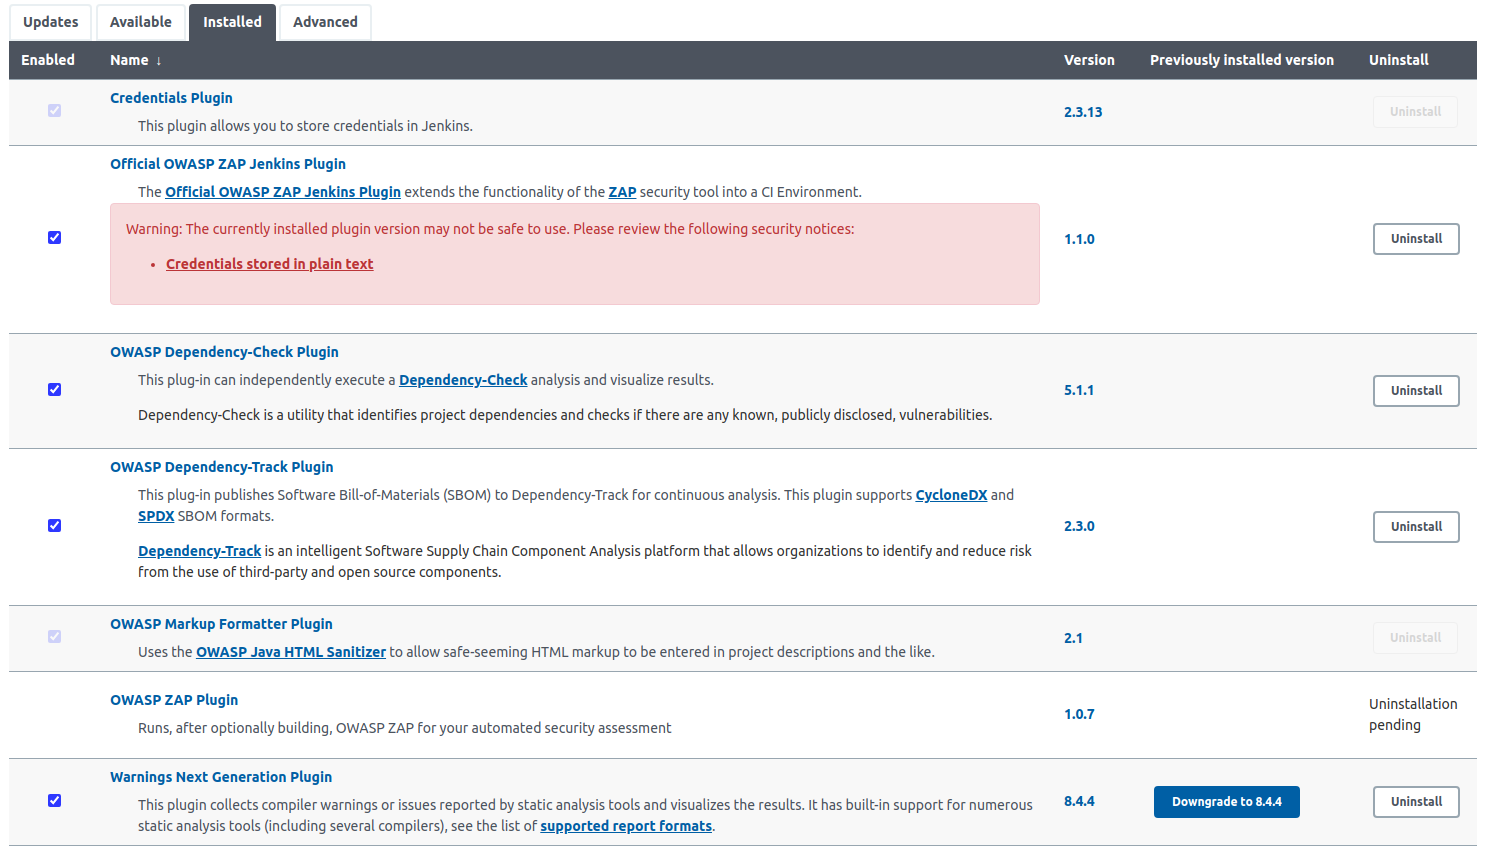Click version 5.1.1 link
Viewport: 1487px width, 852px height.
(1079, 390)
